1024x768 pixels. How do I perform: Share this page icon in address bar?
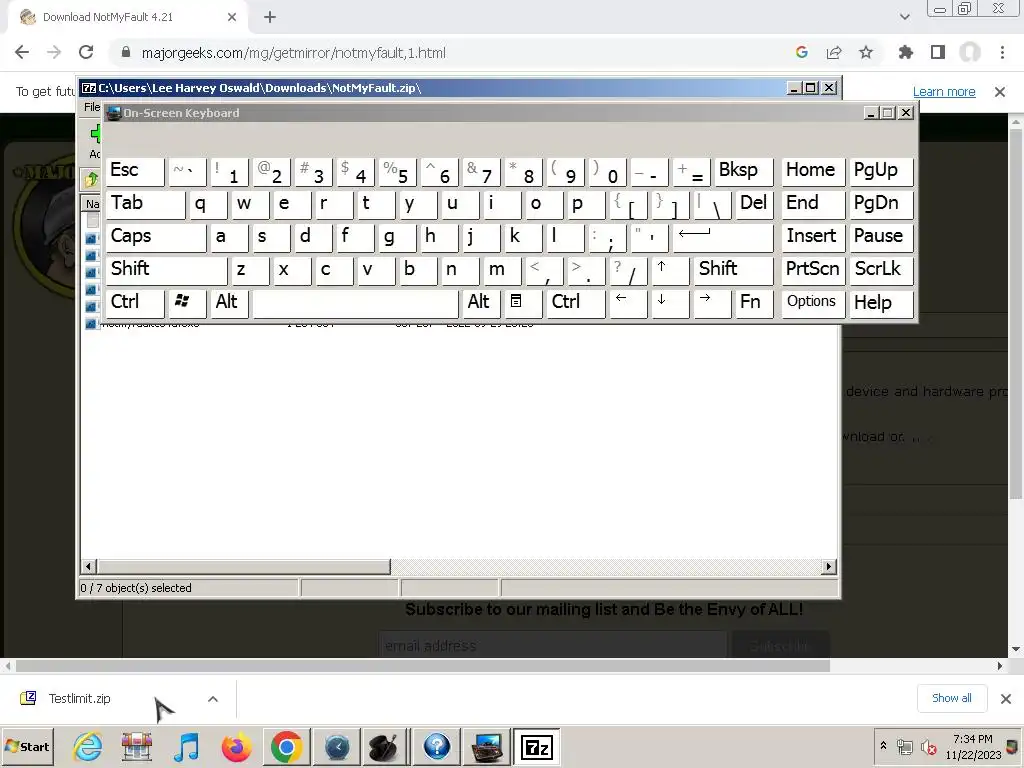tap(834, 52)
